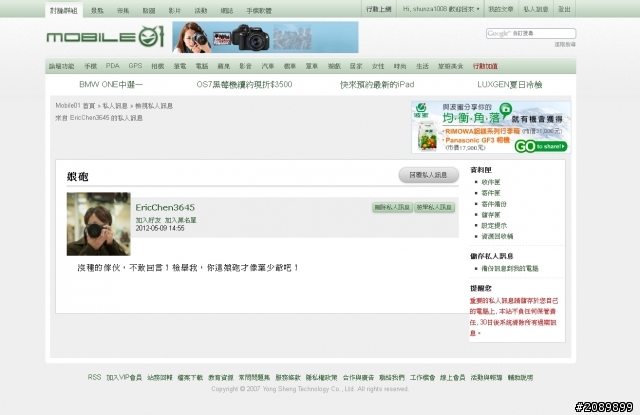The image size is (640, 415).
Task: Go to the 單車 forum category
Action: 312,66
